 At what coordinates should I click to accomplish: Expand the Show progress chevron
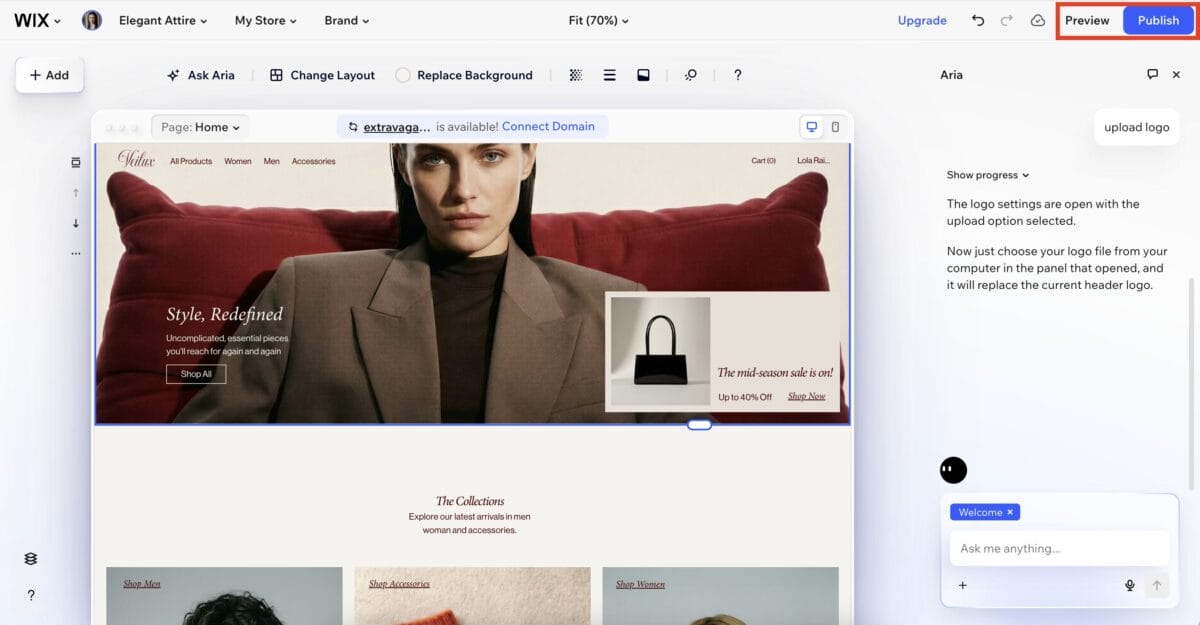coord(1023,175)
